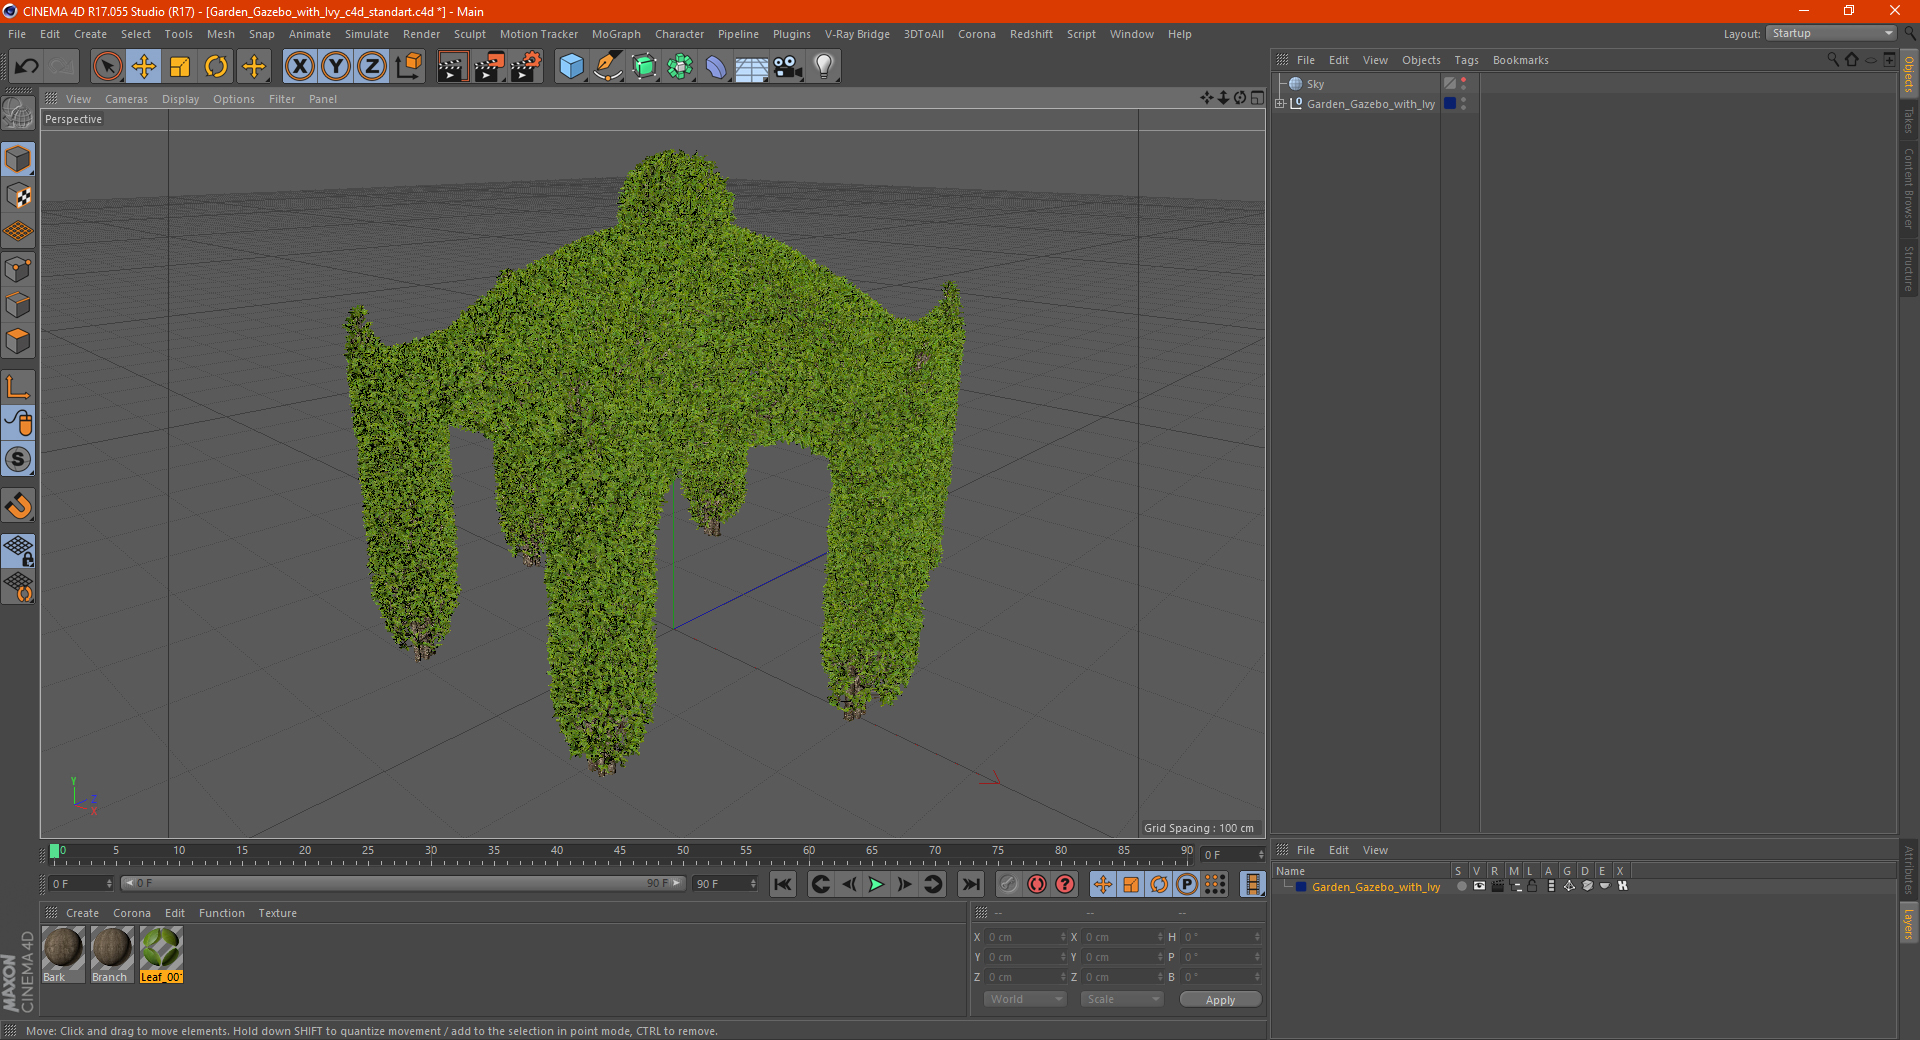Click the X position coordinate field
1920x1040 pixels.
[x=1025, y=937]
